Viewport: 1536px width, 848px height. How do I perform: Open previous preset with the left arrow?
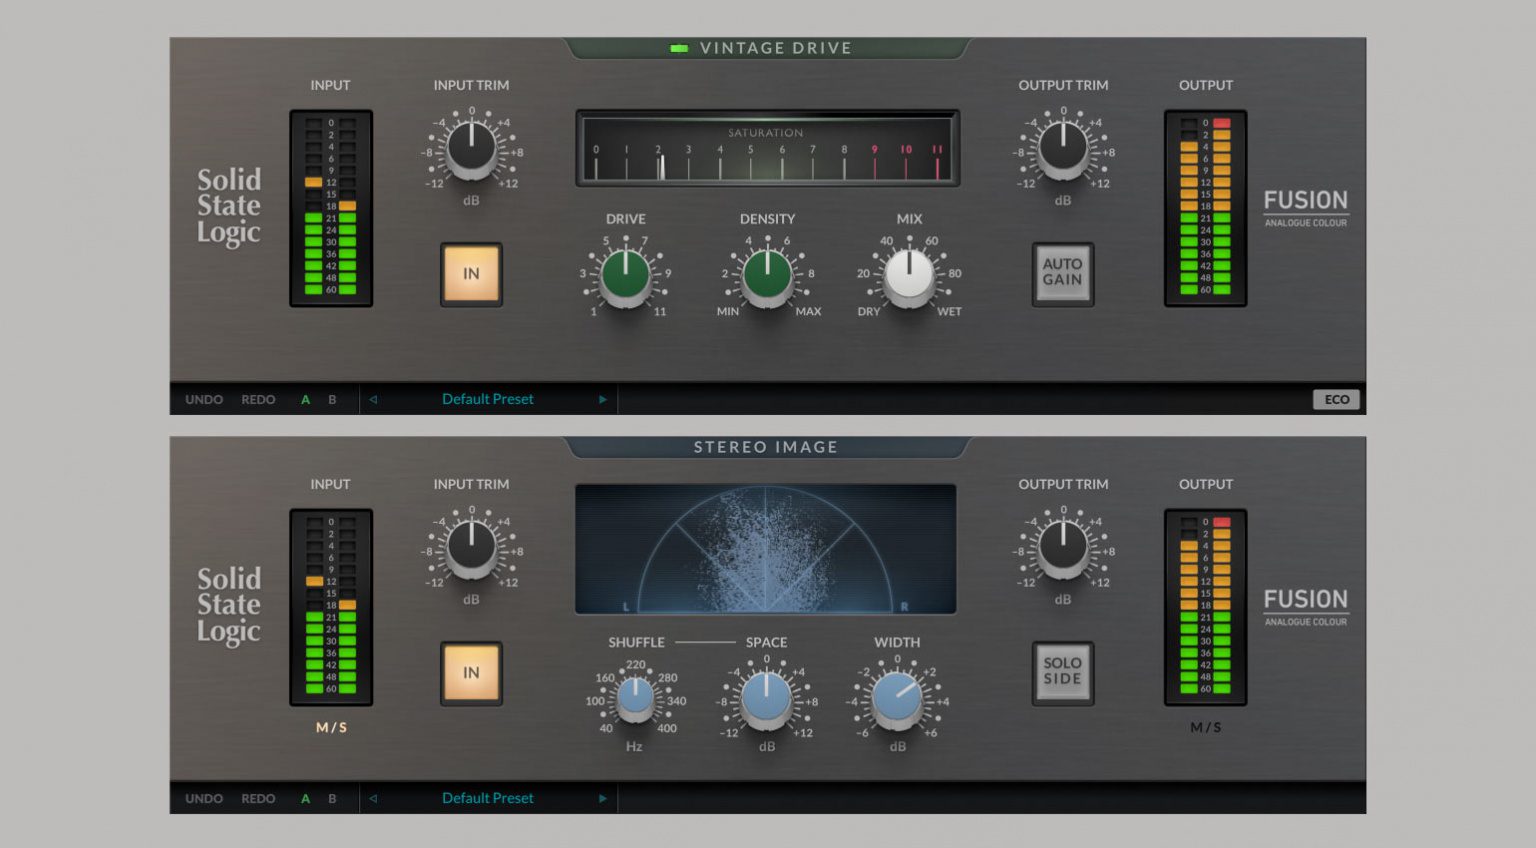[372, 399]
